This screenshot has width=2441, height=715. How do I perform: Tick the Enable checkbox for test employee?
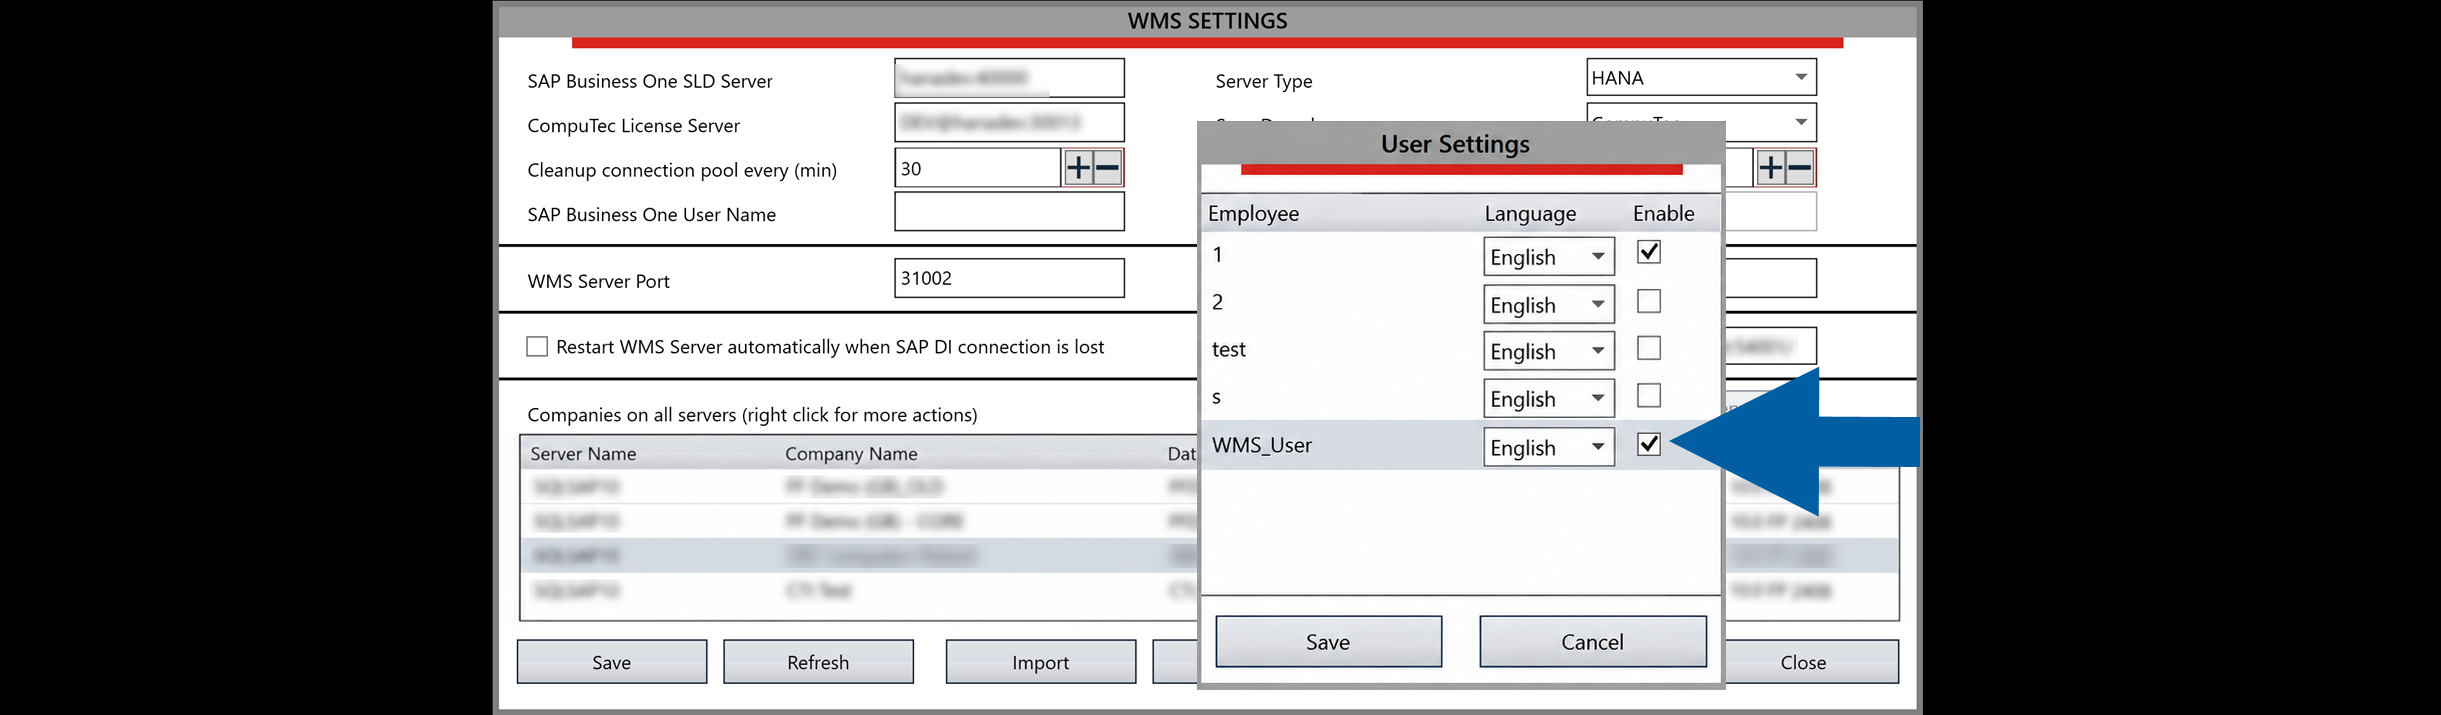tap(1648, 348)
